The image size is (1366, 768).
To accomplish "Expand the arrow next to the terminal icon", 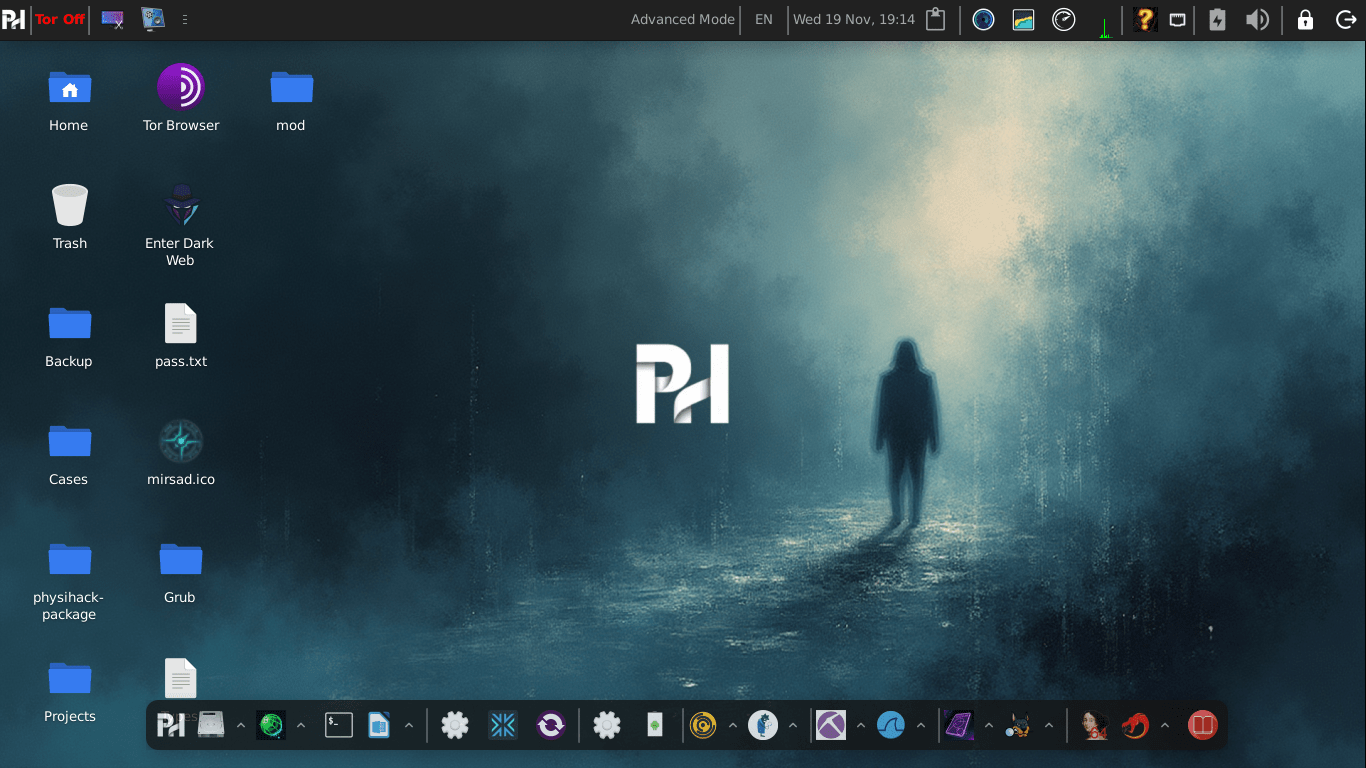I will click(x=408, y=724).
